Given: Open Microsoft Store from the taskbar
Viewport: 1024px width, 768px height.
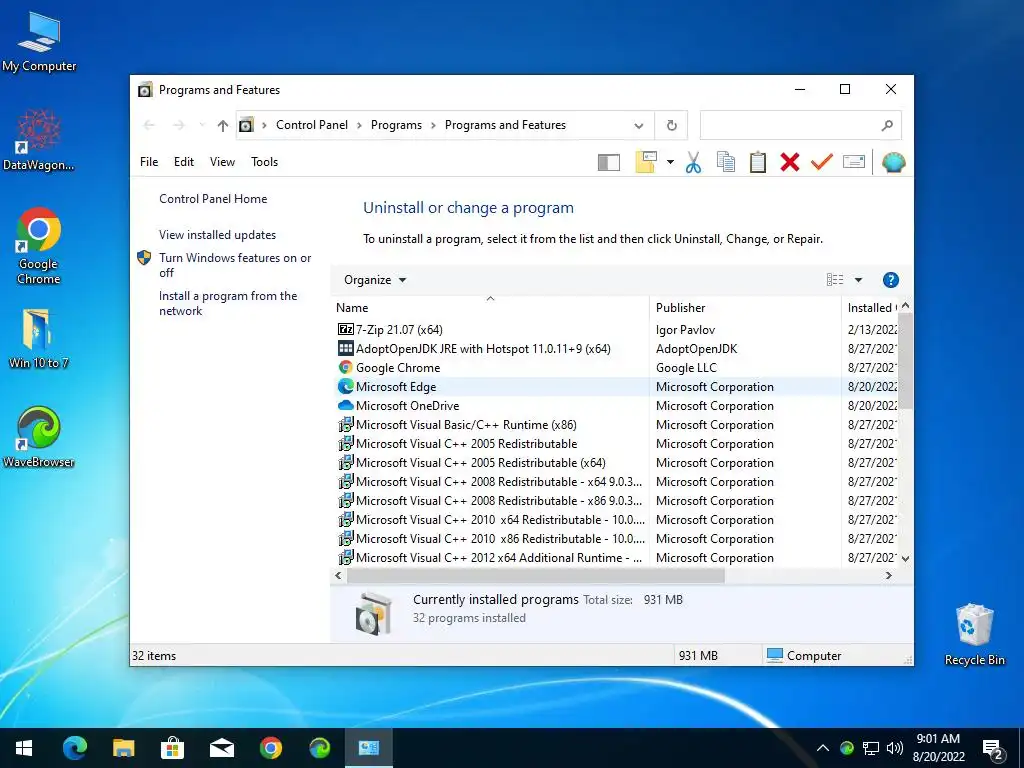Looking at the screenshot, I should [x=172, y=748].
